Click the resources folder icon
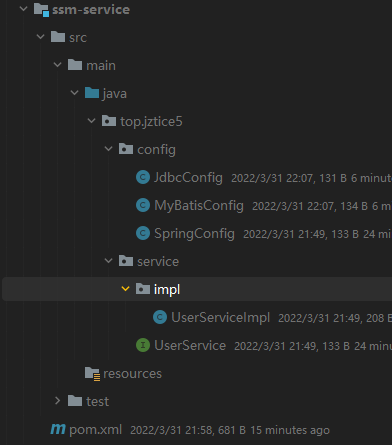This screenshot has height=445, width=392. click(x=92, y=374)
